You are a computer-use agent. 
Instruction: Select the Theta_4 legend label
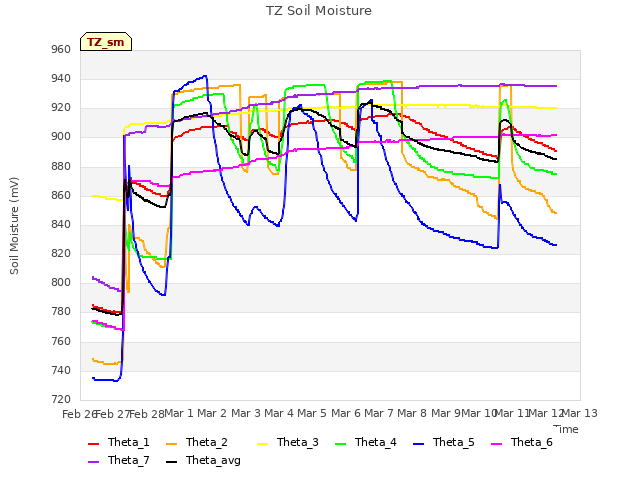[x=376, y=442]
